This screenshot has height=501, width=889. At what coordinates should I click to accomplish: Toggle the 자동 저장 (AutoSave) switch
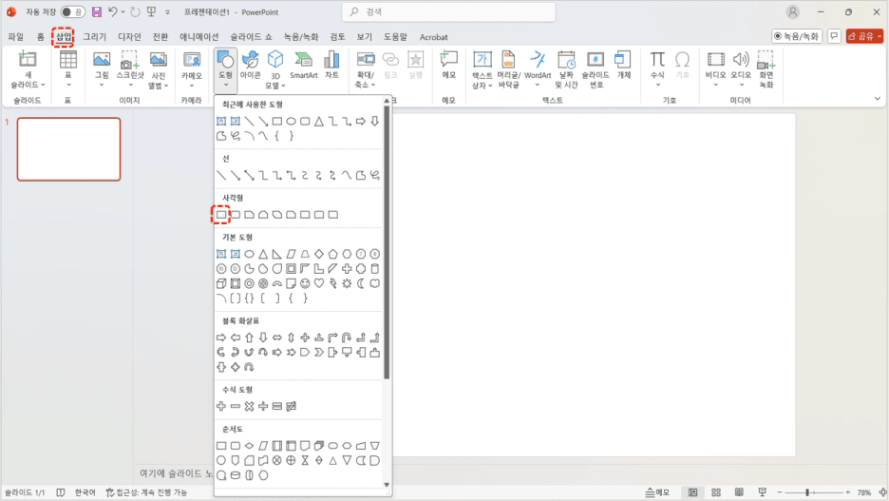point(72,12)
